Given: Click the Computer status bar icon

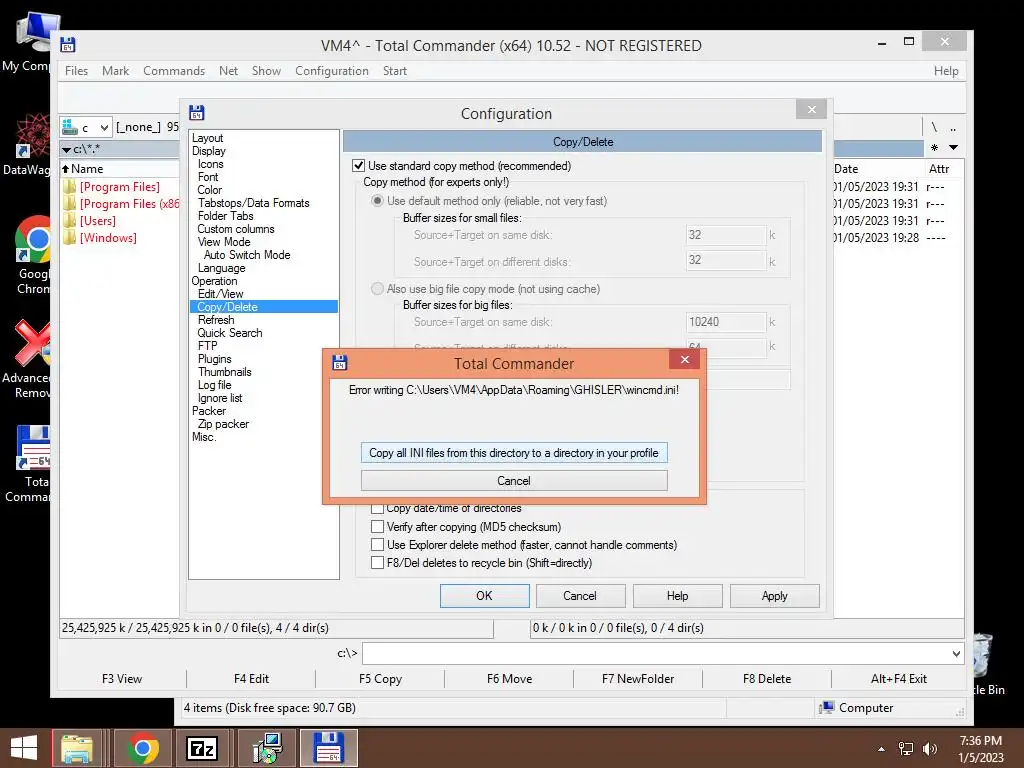Looking at the screenshot, I should click(x=827, y=707).
